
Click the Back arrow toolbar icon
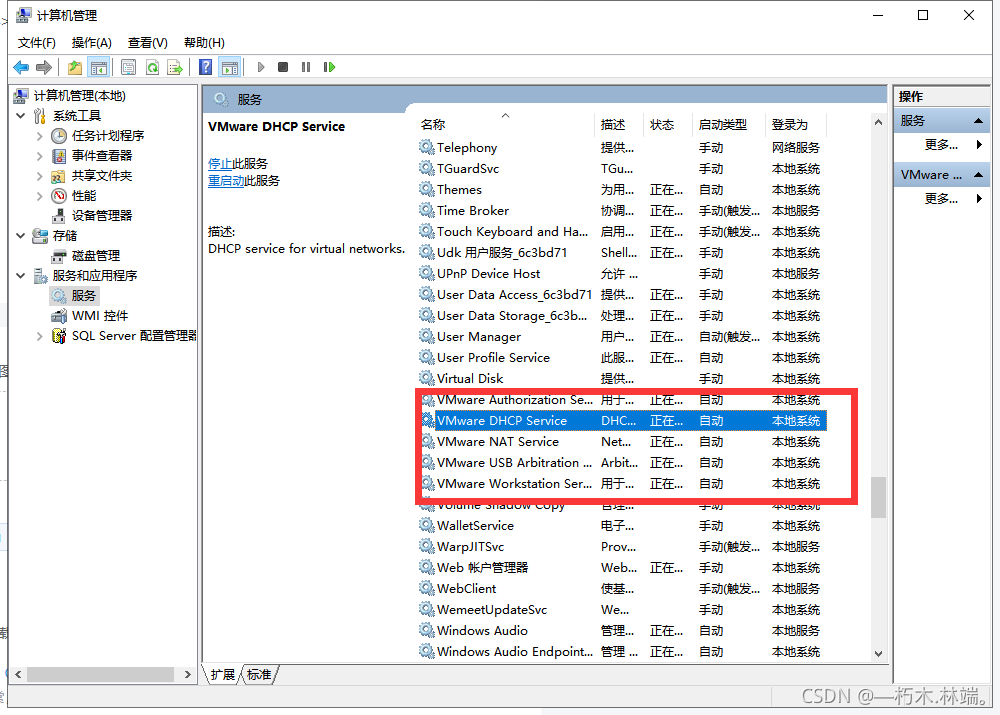point(21,67)
